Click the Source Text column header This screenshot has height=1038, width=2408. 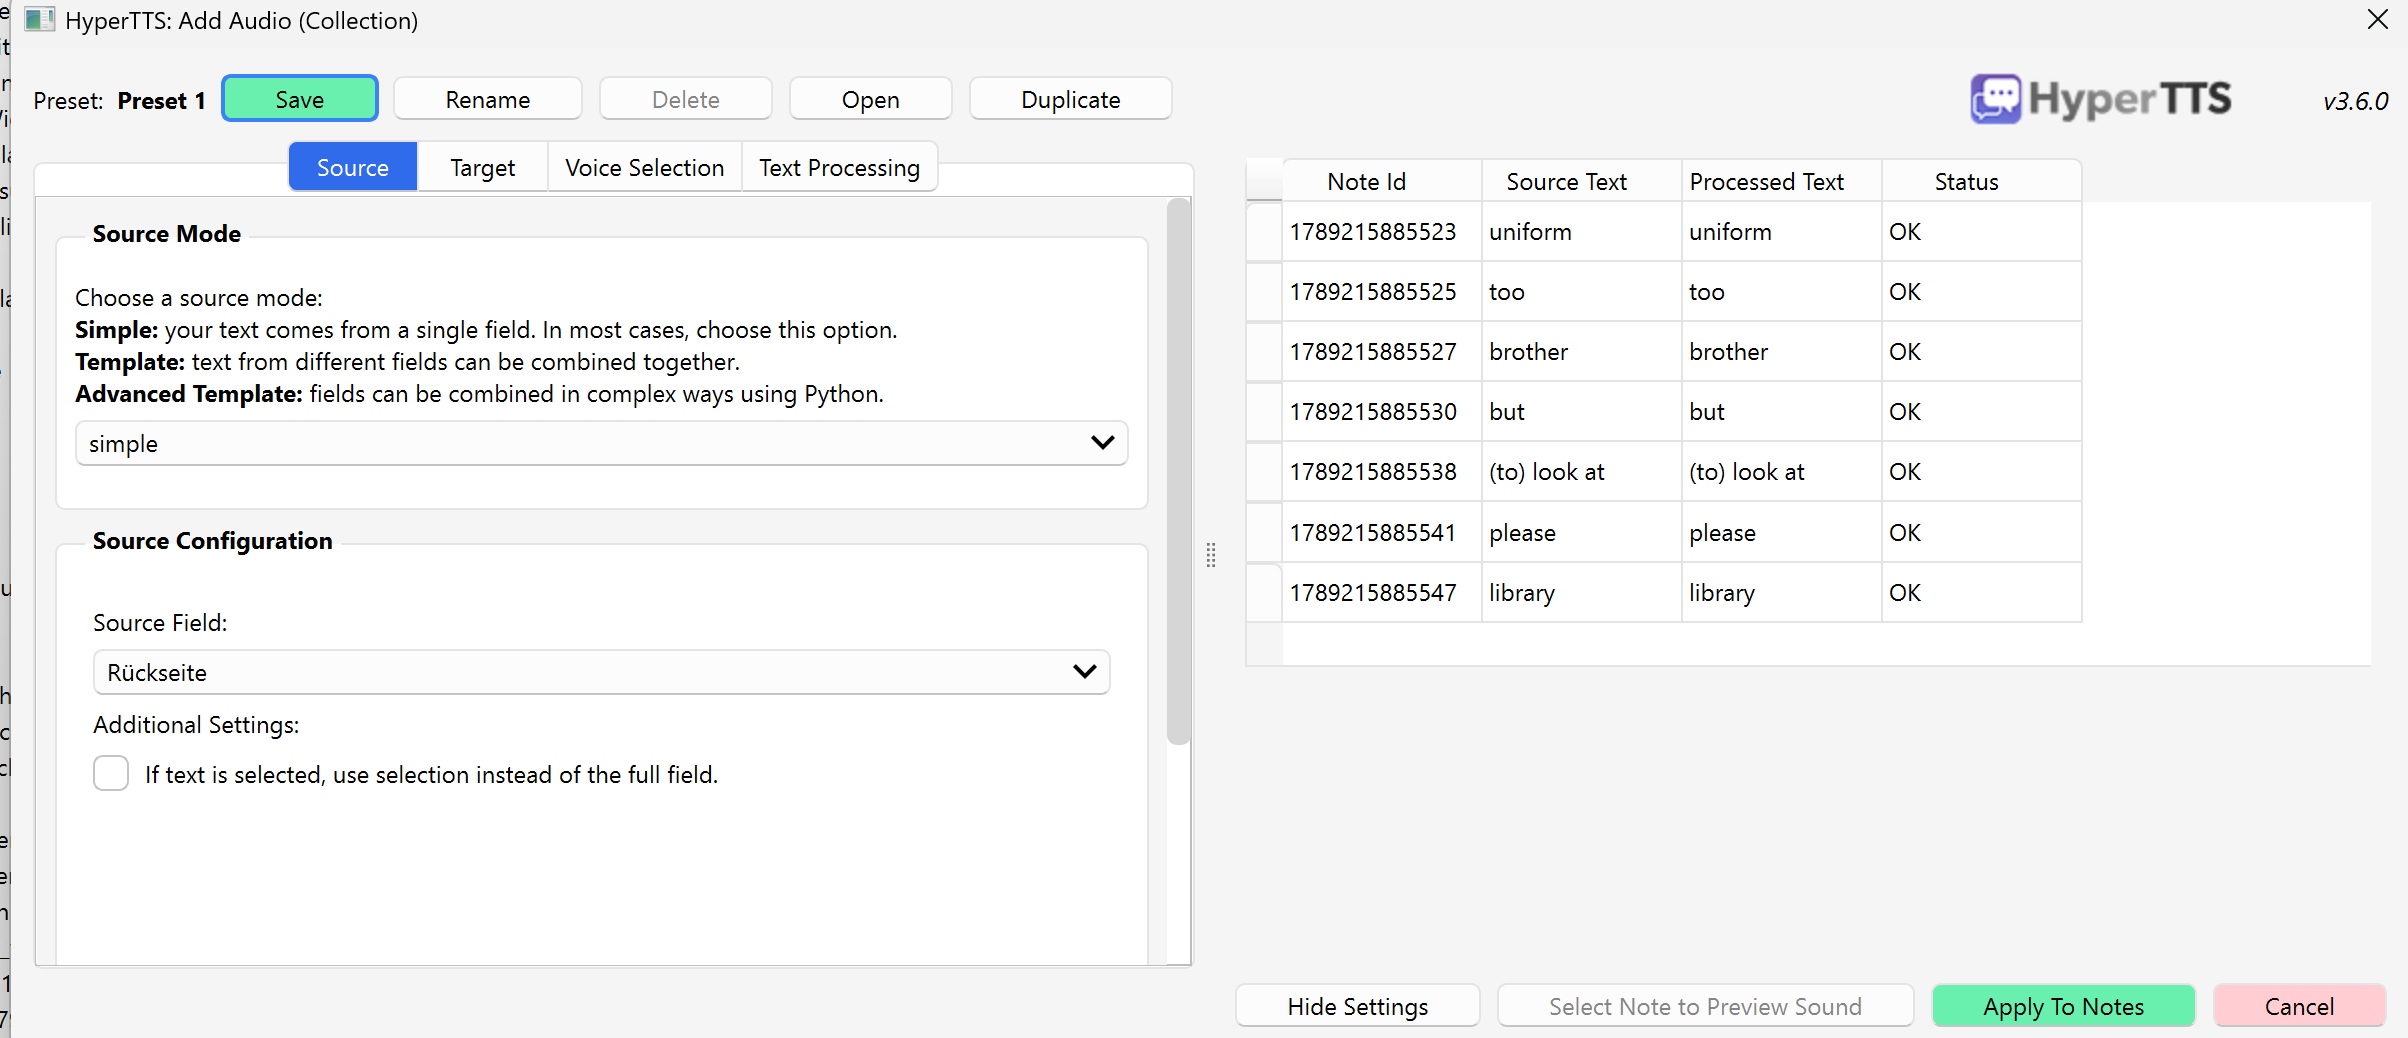point(1582,181)
